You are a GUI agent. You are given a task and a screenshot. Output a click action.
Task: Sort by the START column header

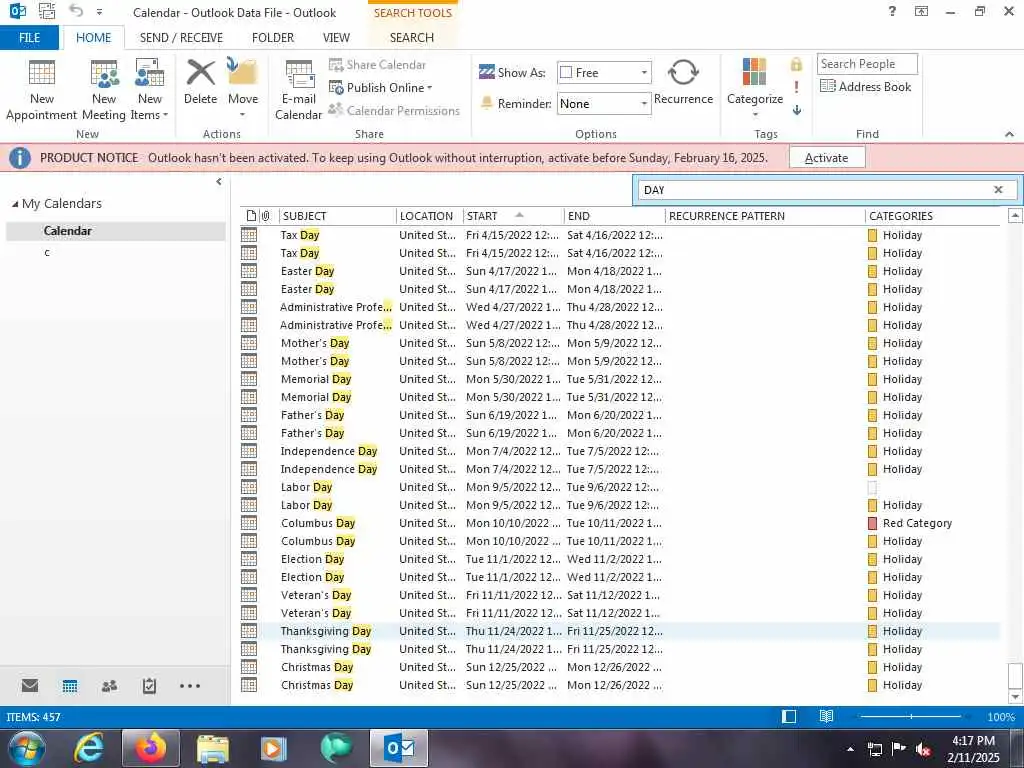[x=513, y=216]
